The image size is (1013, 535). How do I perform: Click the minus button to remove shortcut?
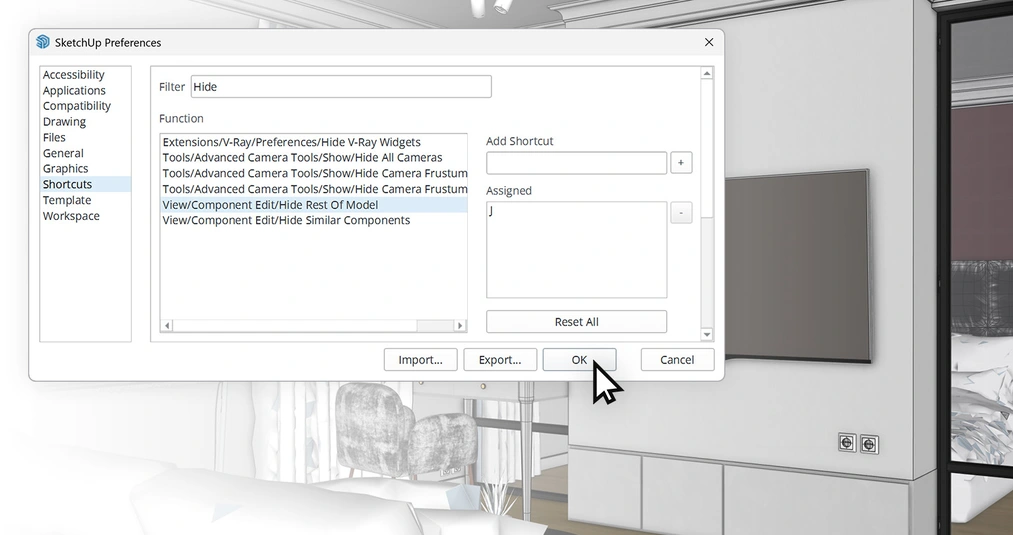[681, 213]
